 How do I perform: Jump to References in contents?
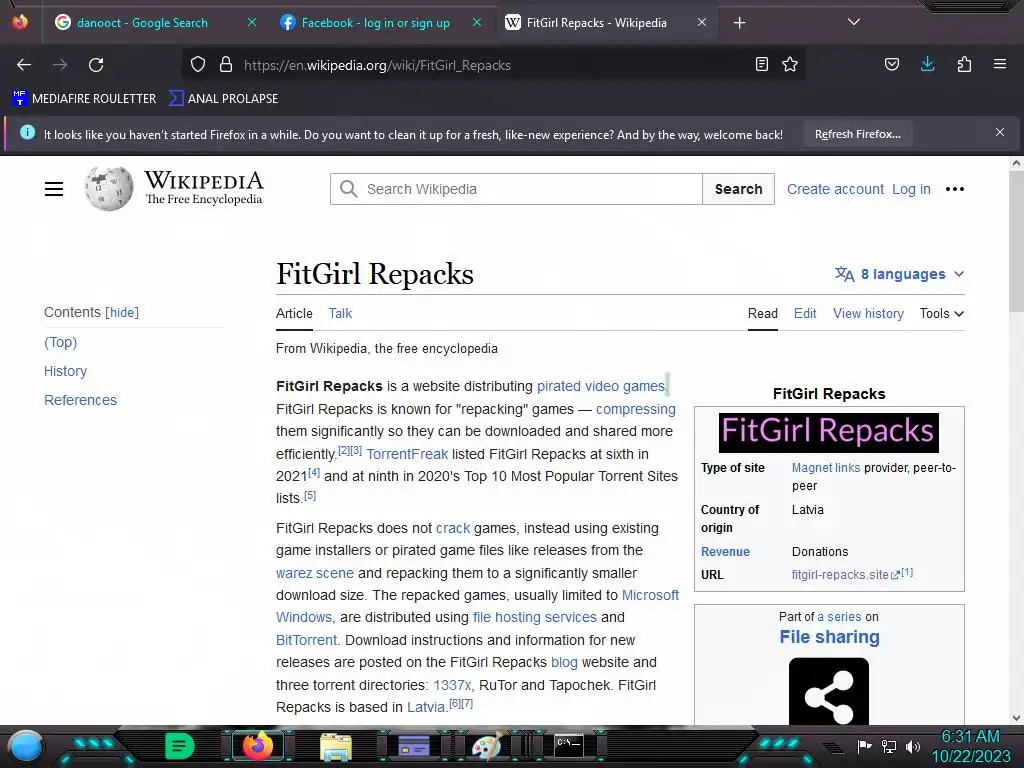pyautogui.click(x=80, y=400)
